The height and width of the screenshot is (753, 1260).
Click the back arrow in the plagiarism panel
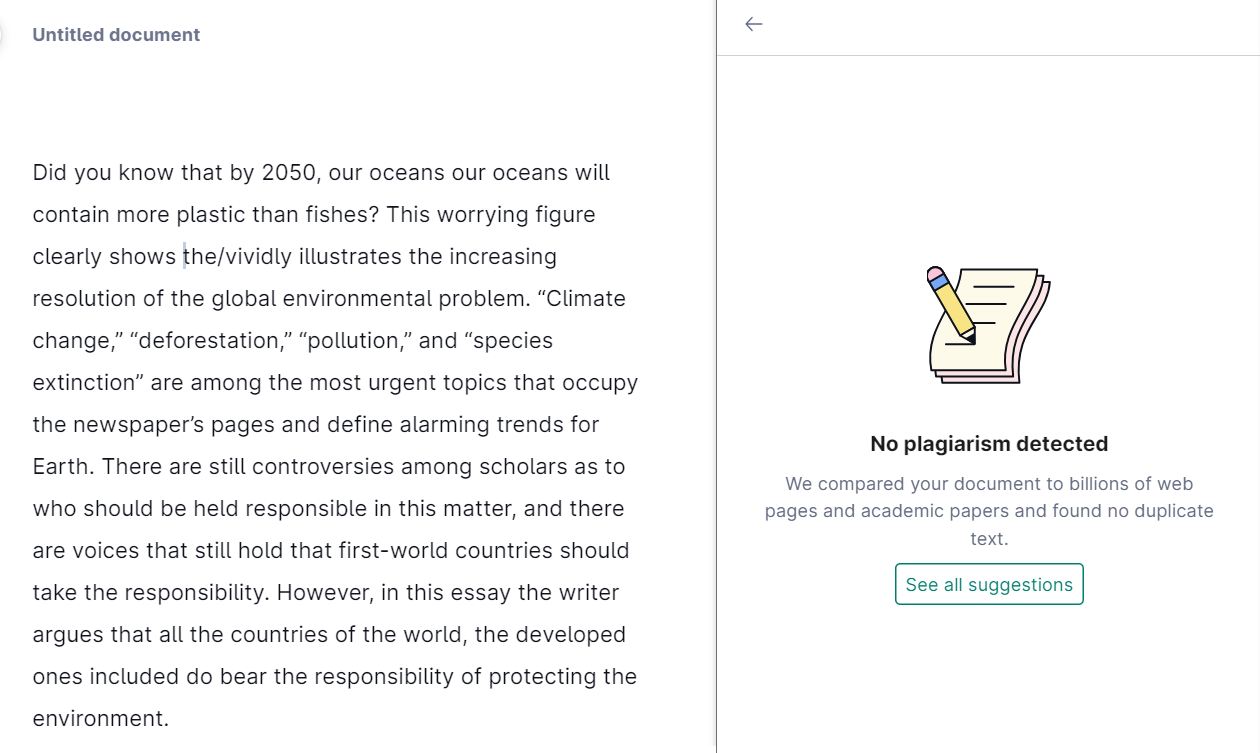[x=754, y=24]
